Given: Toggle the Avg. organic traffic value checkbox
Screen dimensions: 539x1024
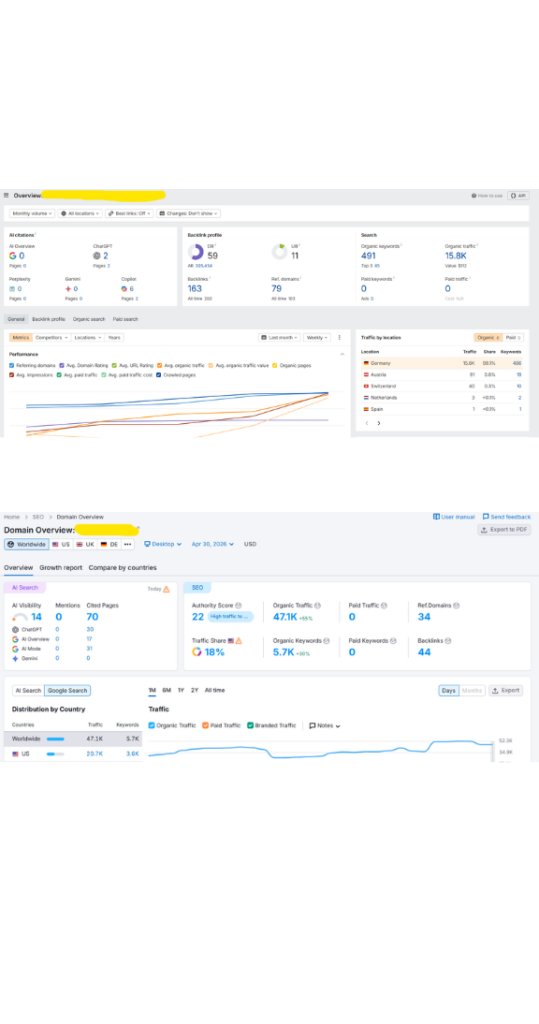Looking at the screenshot, I should coord(211,366).
